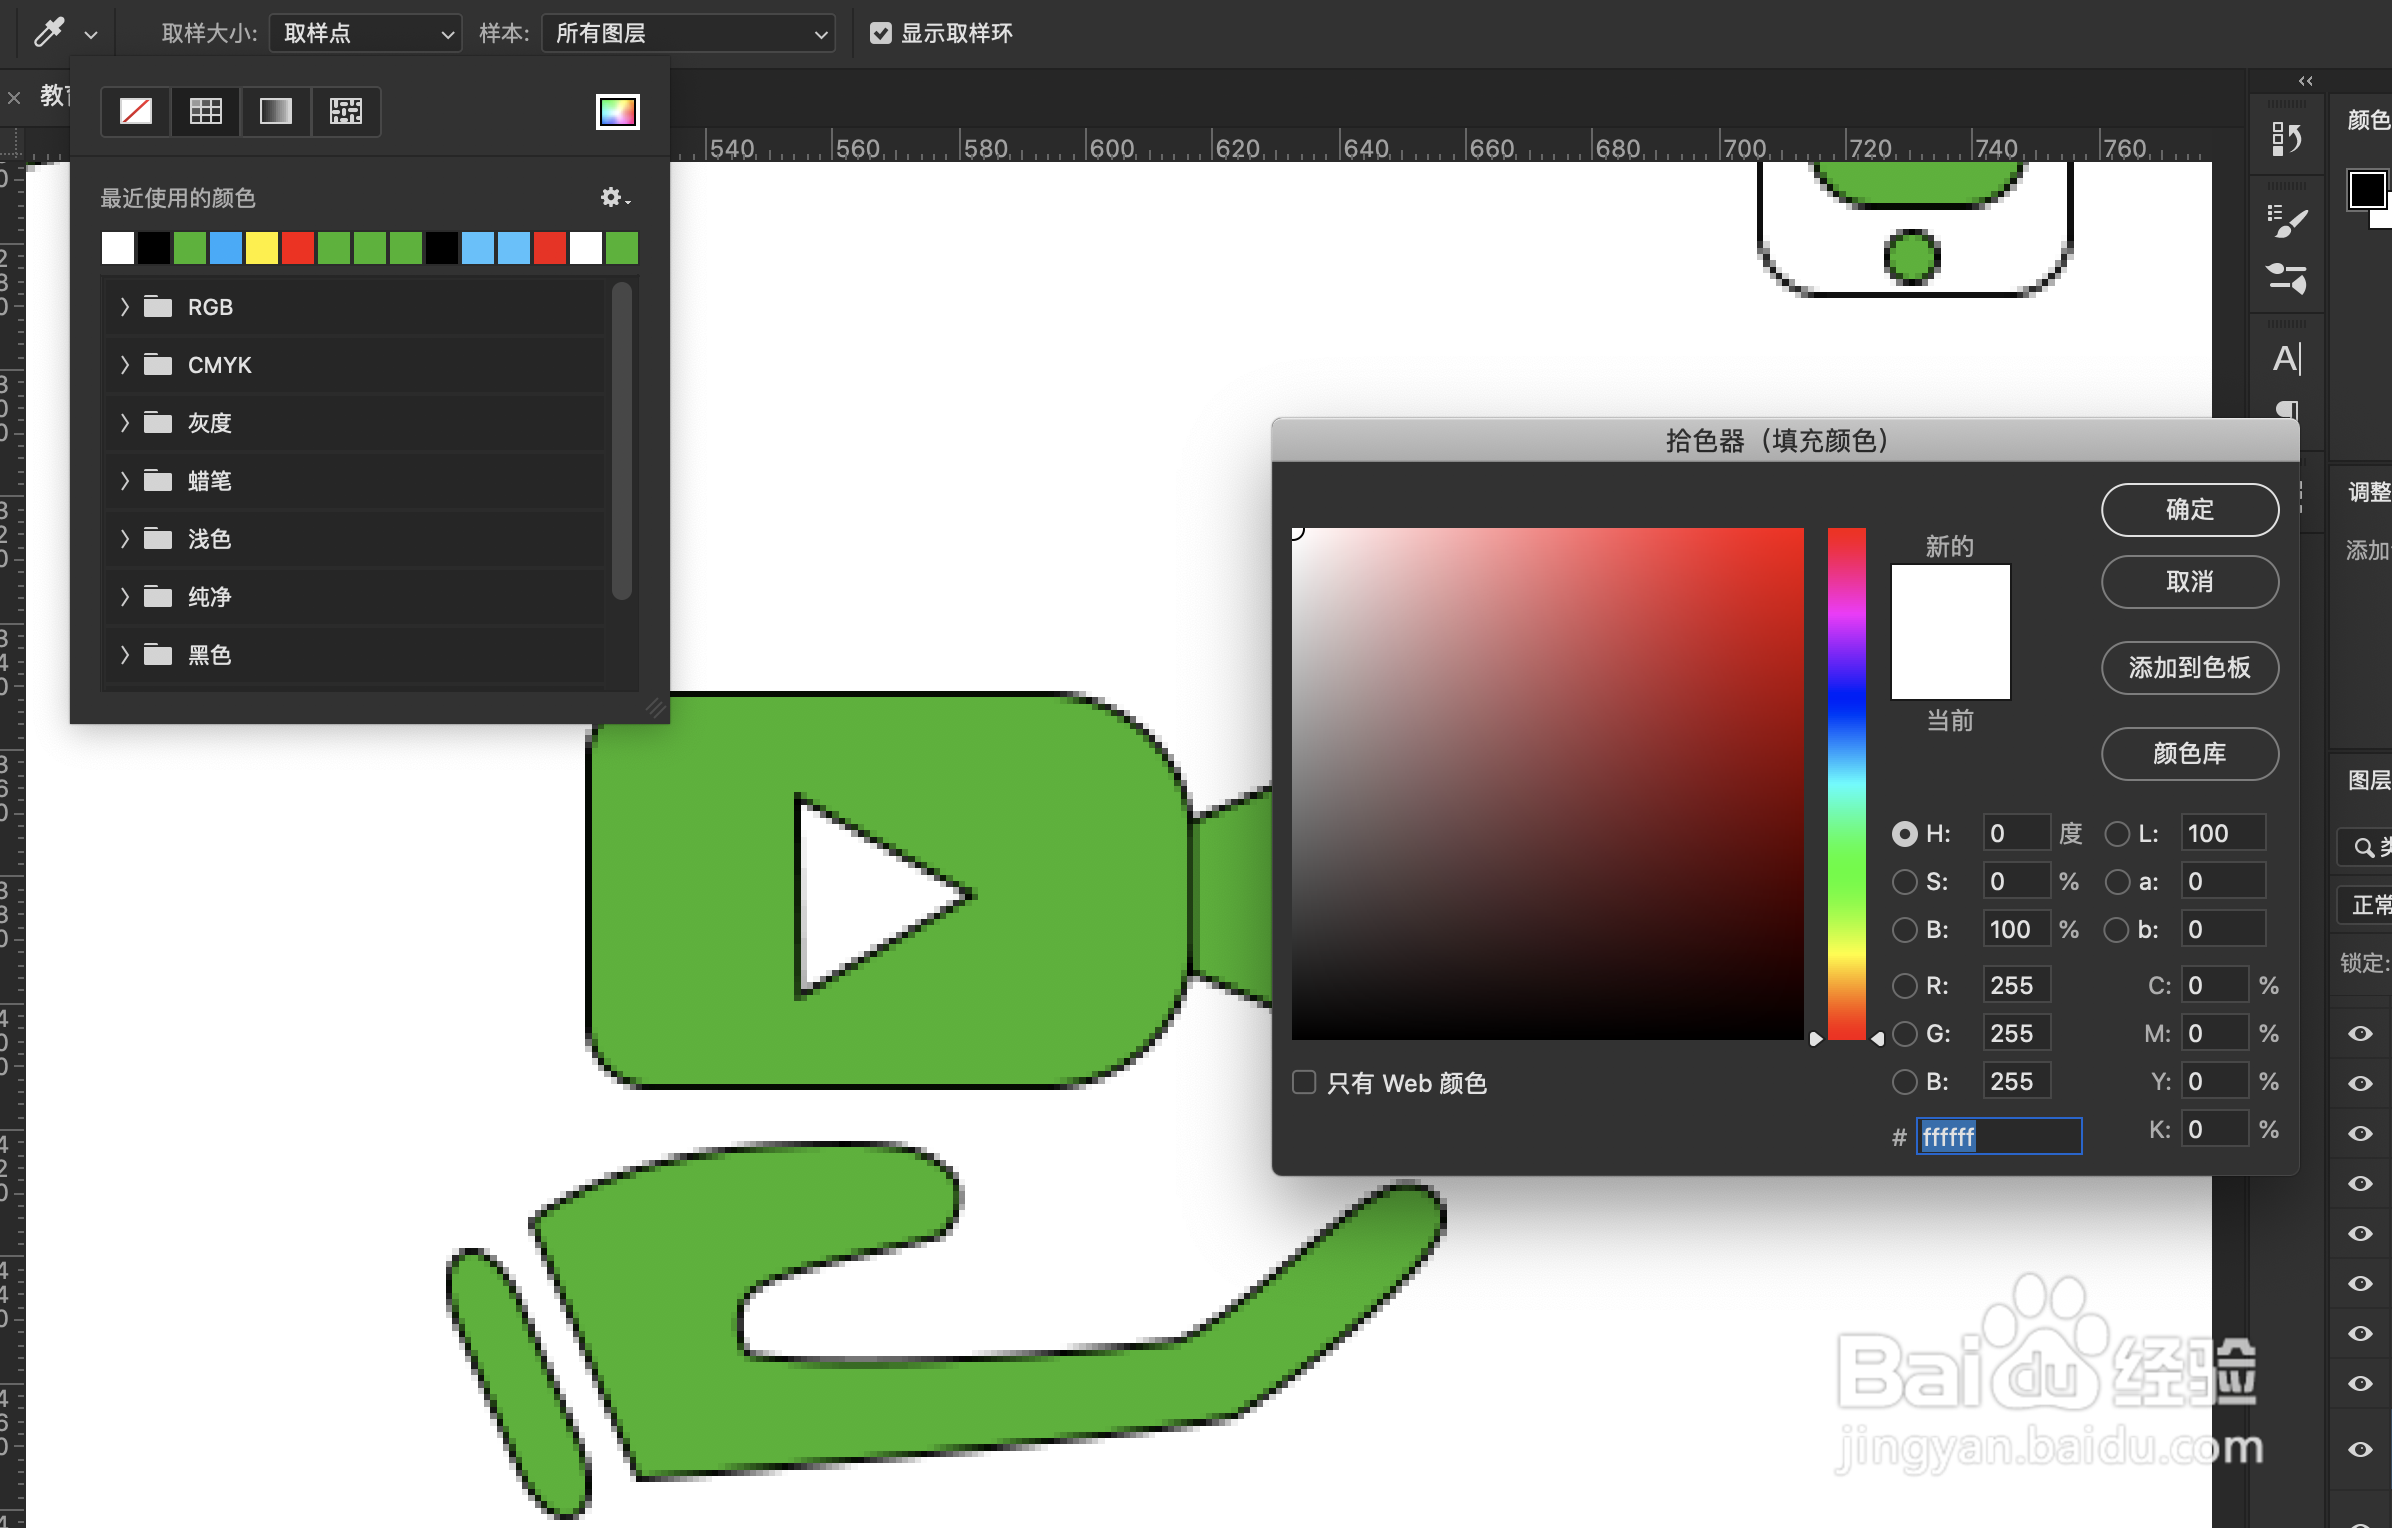Click the 添加到色板 button
Viewport: 2392px width, 1528px height.
pos(2189,667)
